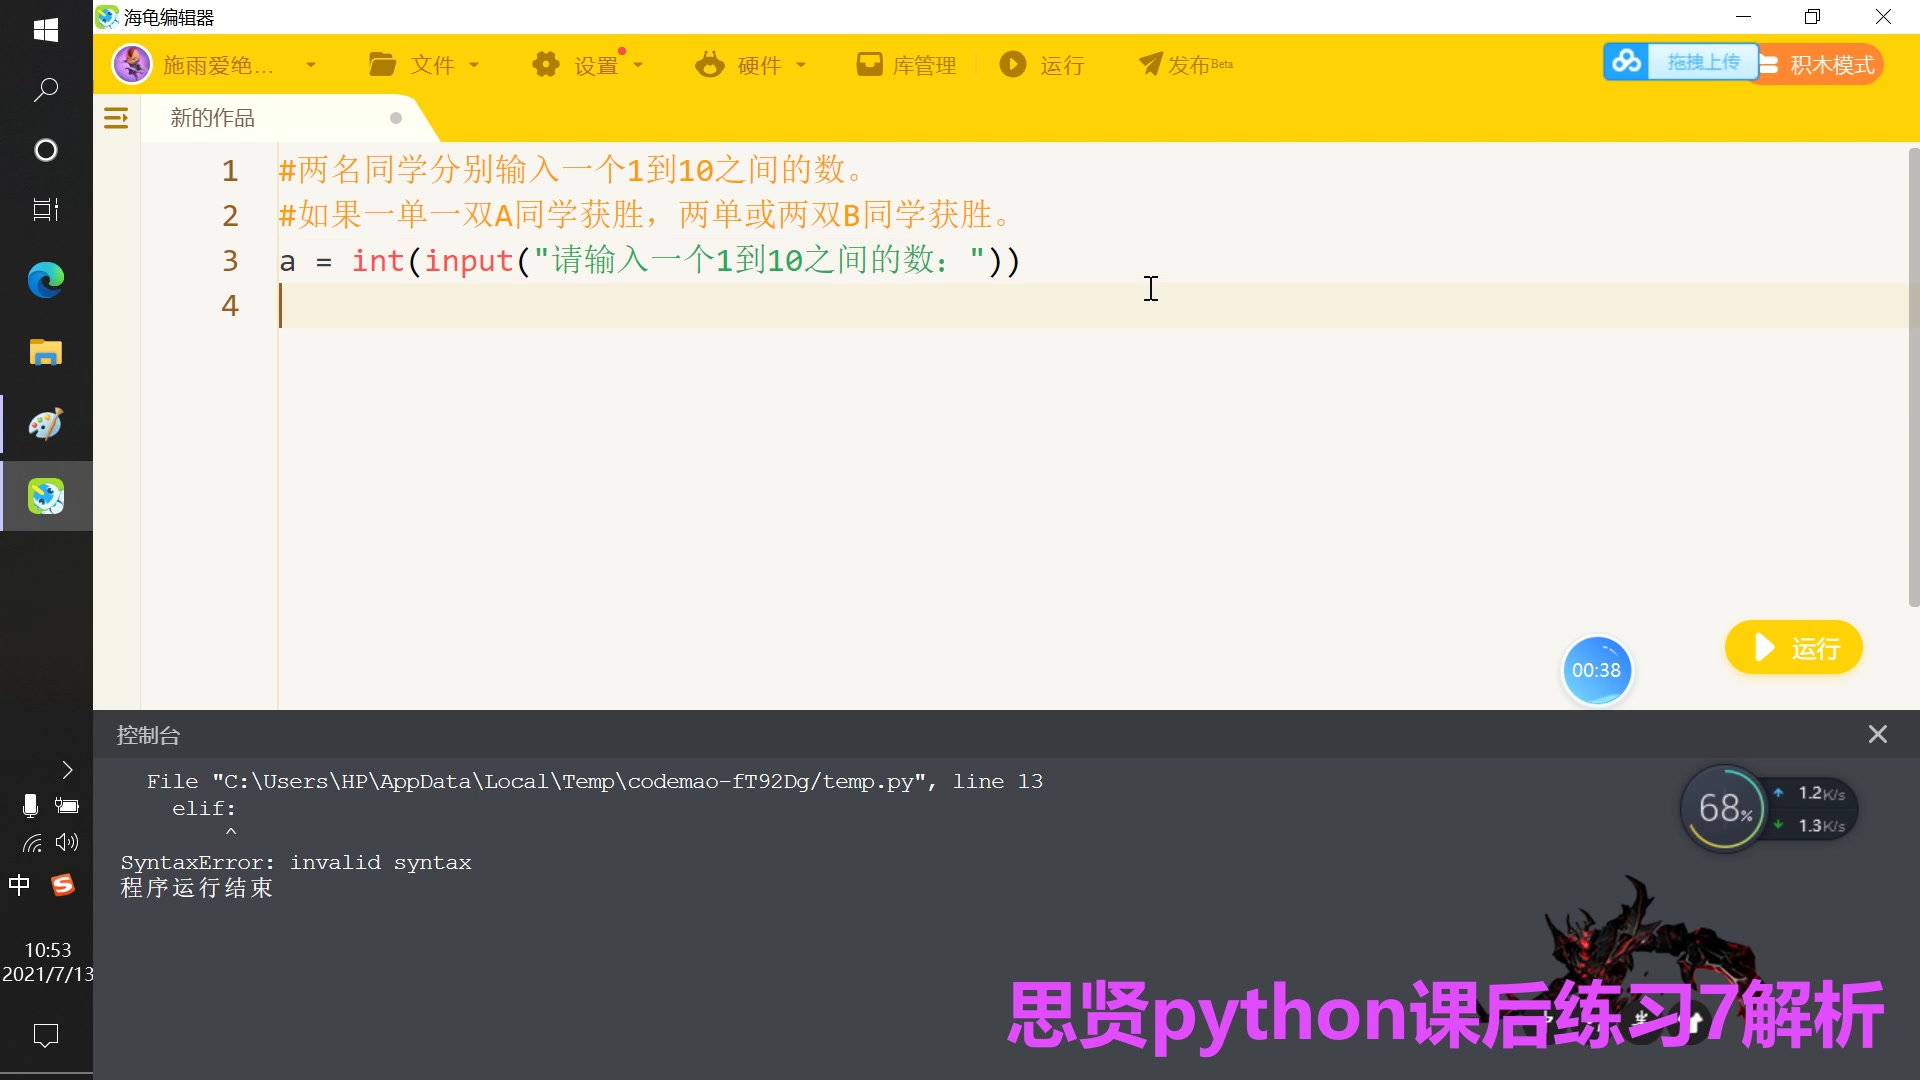Viewport: 1920px width, 1080px height.
Task: Open the notification center icon
Action: [x=46, y=1035]
